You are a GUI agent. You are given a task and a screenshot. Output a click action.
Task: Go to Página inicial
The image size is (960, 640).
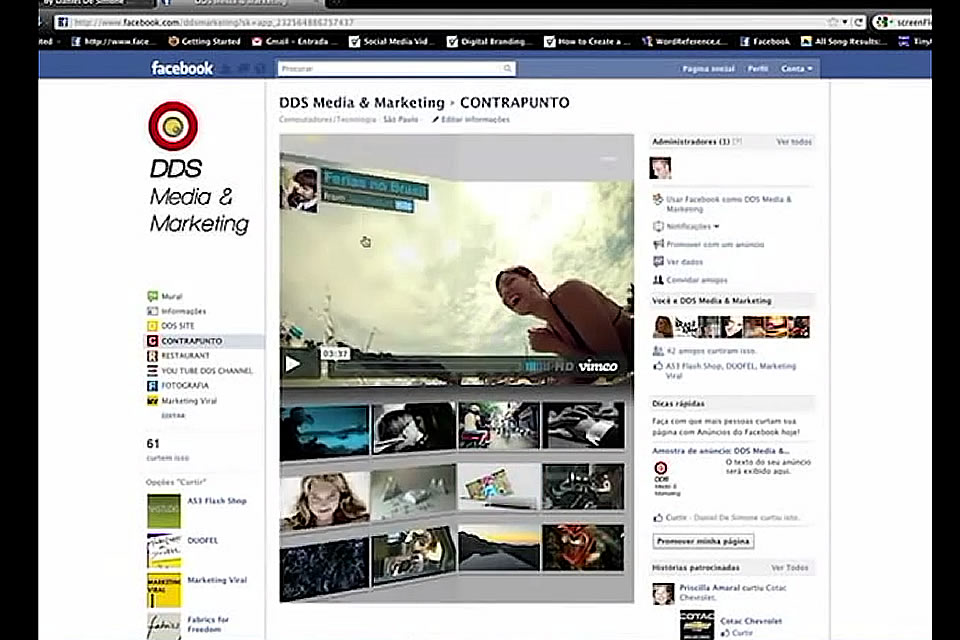coord(708,69)
